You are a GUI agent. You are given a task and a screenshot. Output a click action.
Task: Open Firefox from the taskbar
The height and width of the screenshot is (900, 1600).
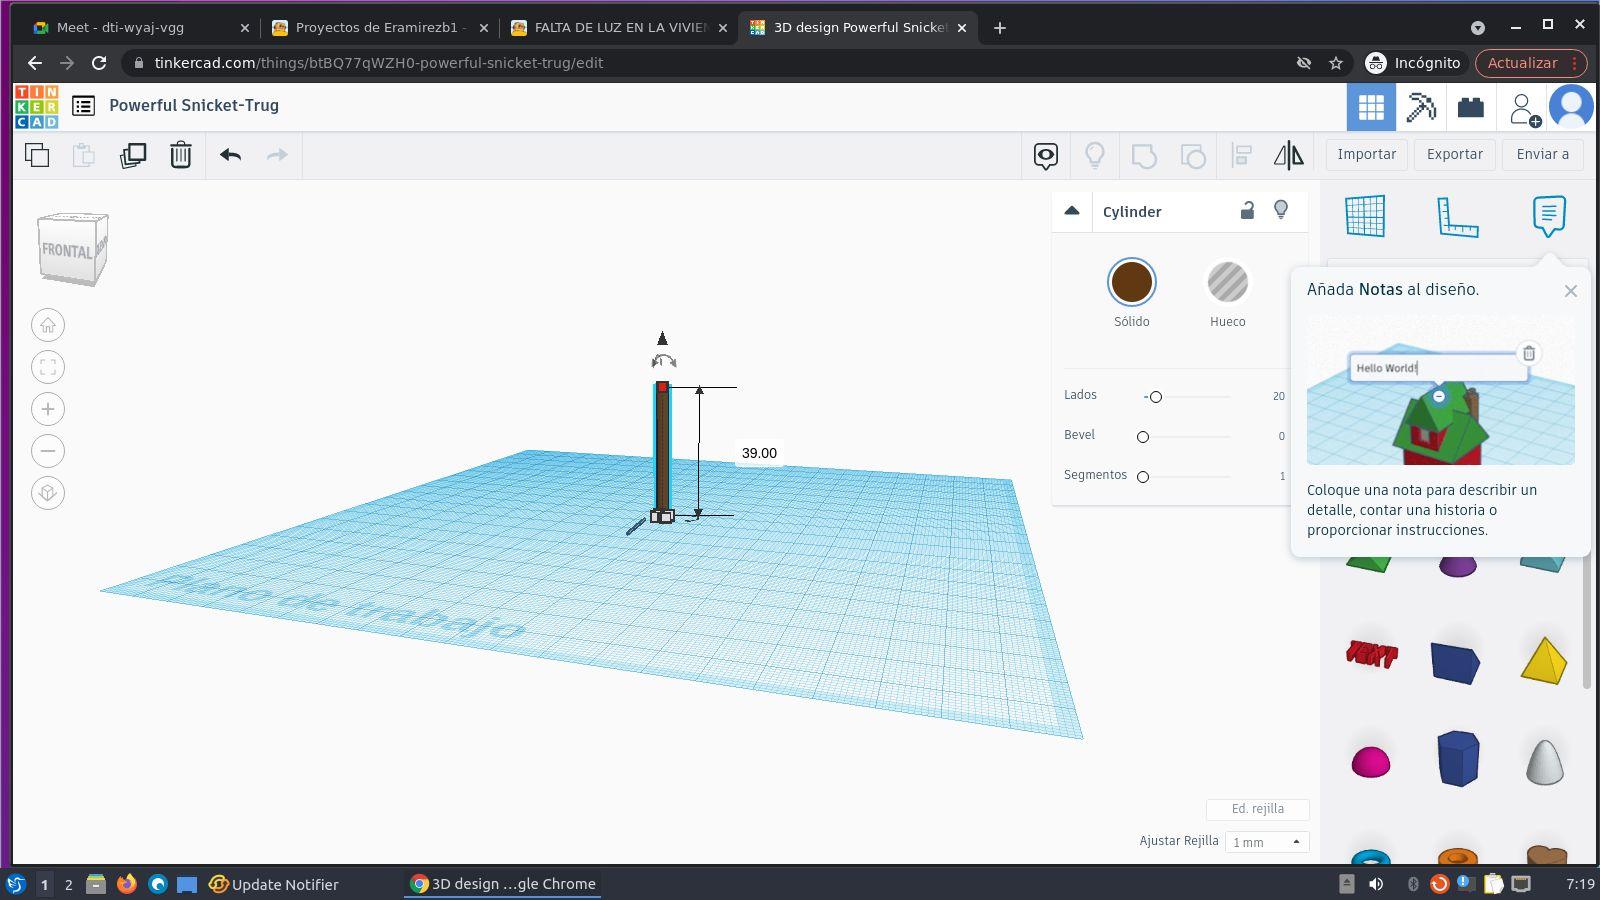coord(126,884)
